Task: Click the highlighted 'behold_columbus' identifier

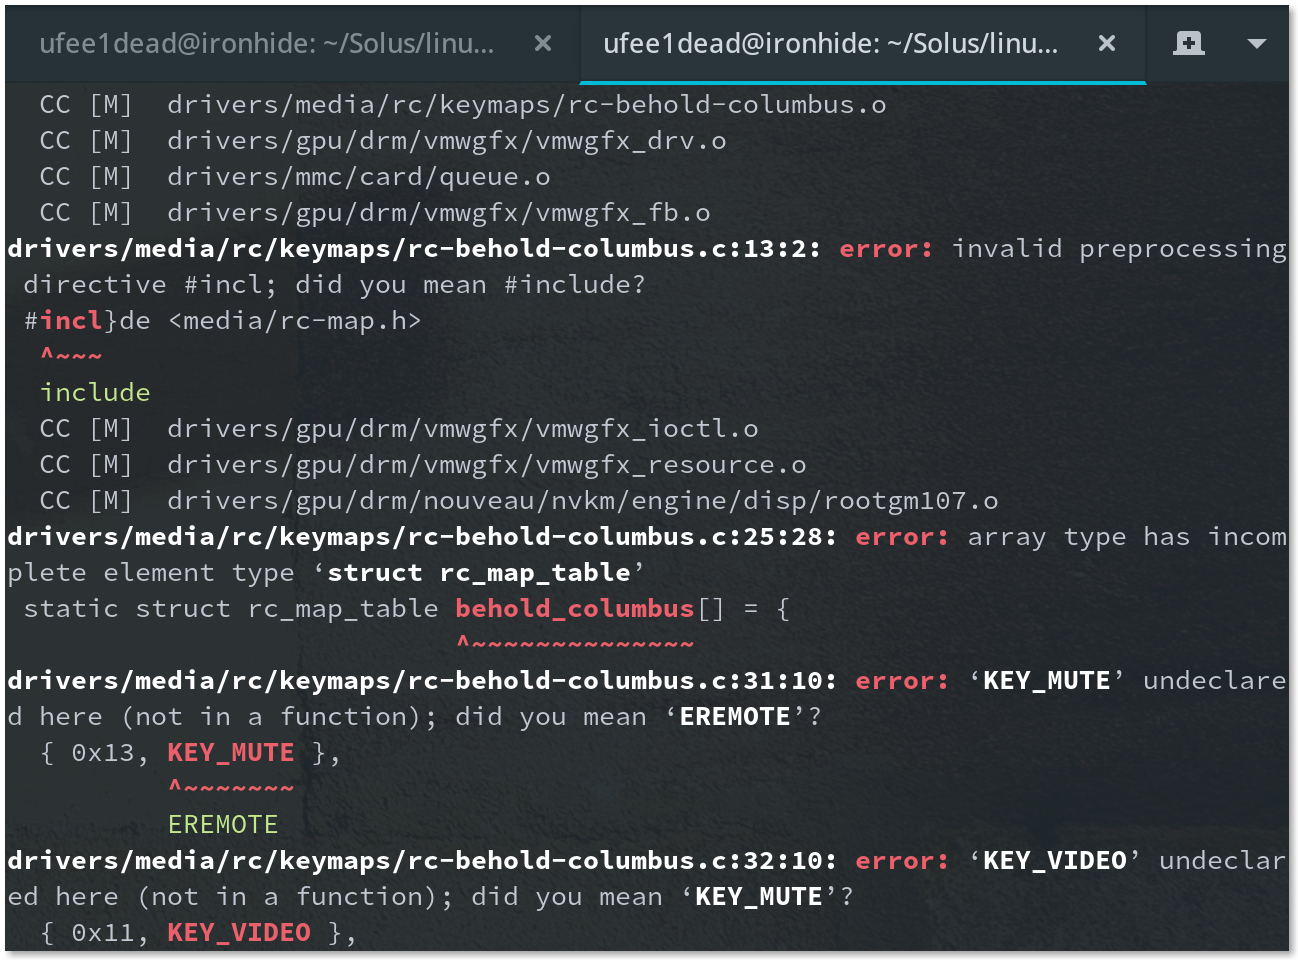Action: coord(575,609)
